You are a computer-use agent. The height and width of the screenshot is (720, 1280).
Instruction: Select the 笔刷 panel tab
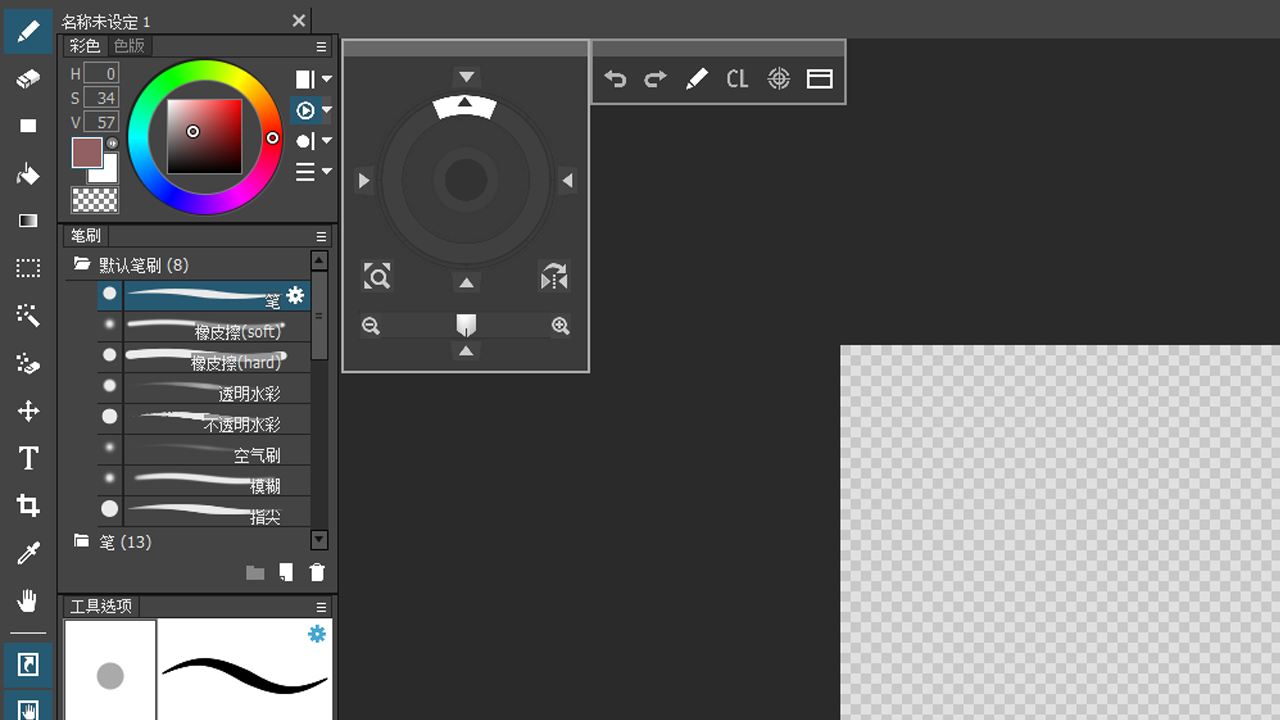coord(85,236)
